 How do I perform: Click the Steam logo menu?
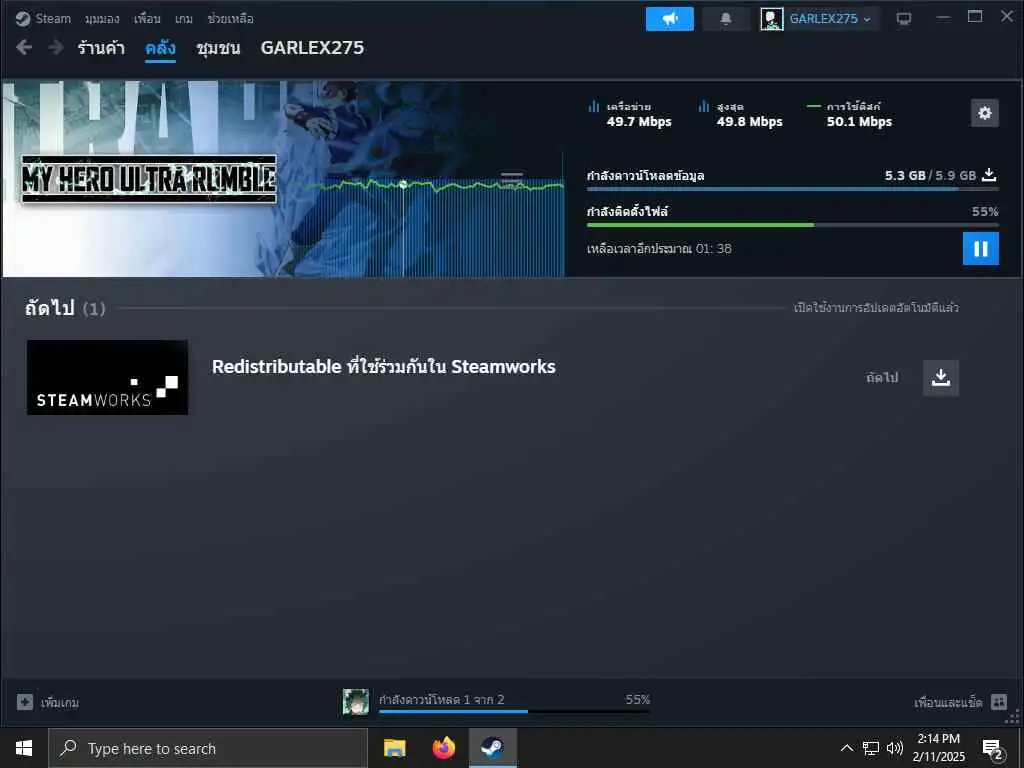point(43,18)
